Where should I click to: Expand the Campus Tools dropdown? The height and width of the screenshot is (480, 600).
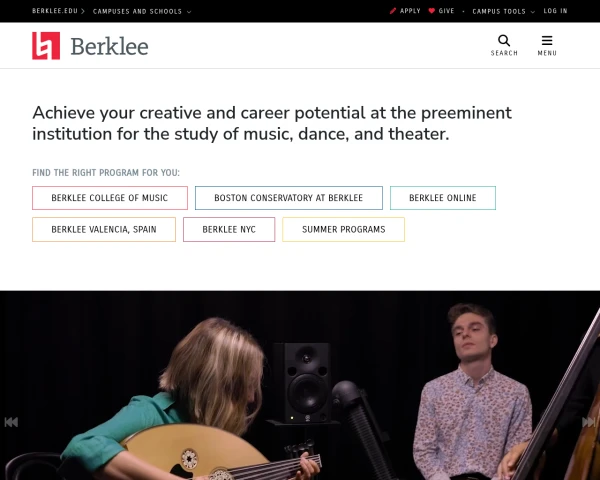tap(503, 11)
